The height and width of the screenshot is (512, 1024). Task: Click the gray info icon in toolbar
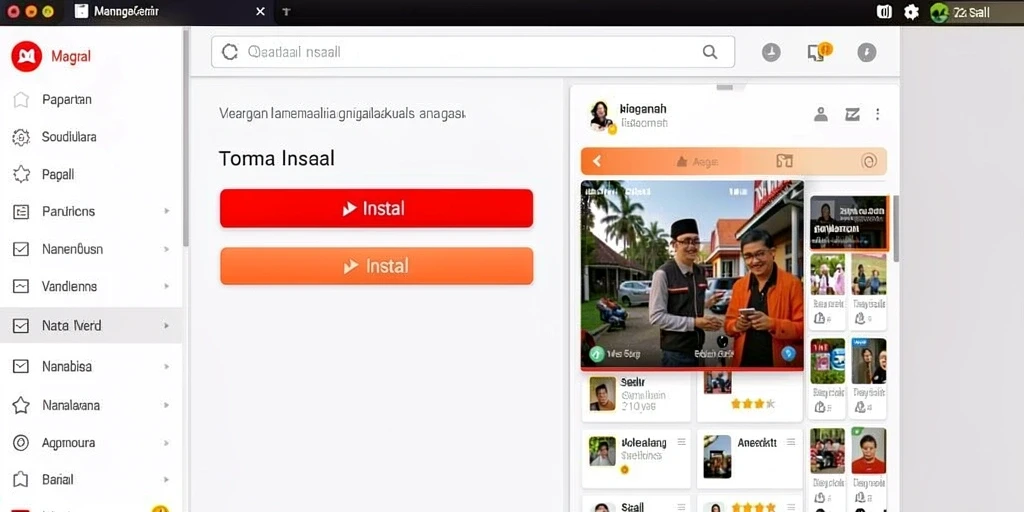pos(867,52)
